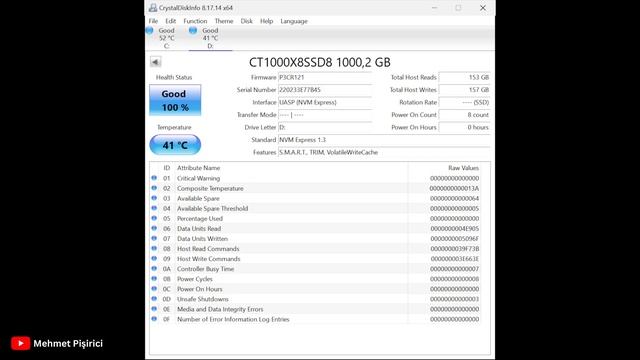Viewport: 640px width, 360px height.
Task: Click the status dot of Controller Busy Time row
Action: [x=154, y=269]
